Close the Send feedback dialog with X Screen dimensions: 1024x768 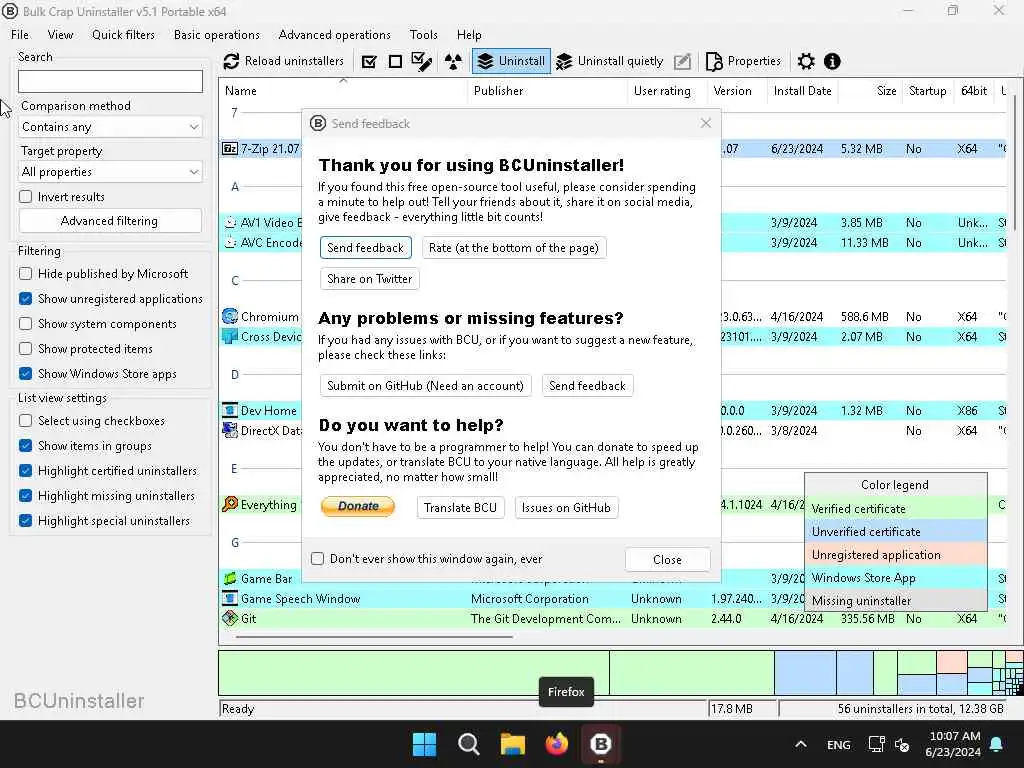pyautogui.click(x=706, y=123)
